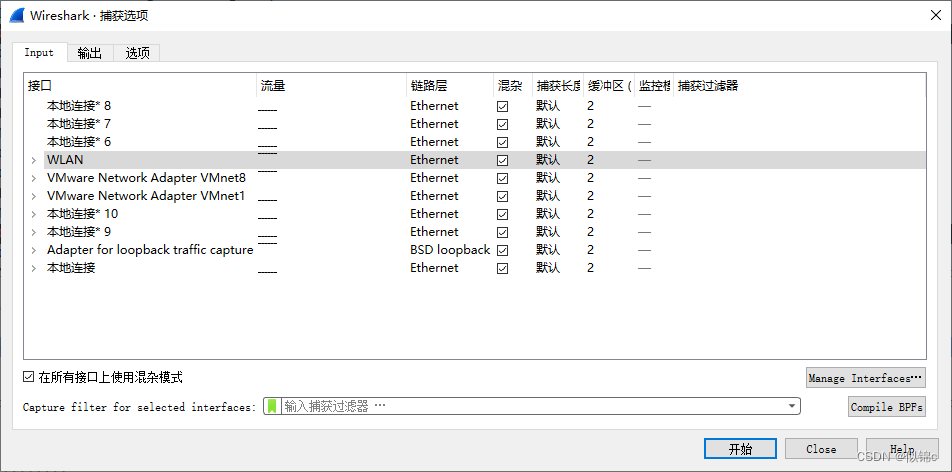This screenshot has width=952, height=472.
Task: Select the 本地连接* 6 interface
Action: 79,142
